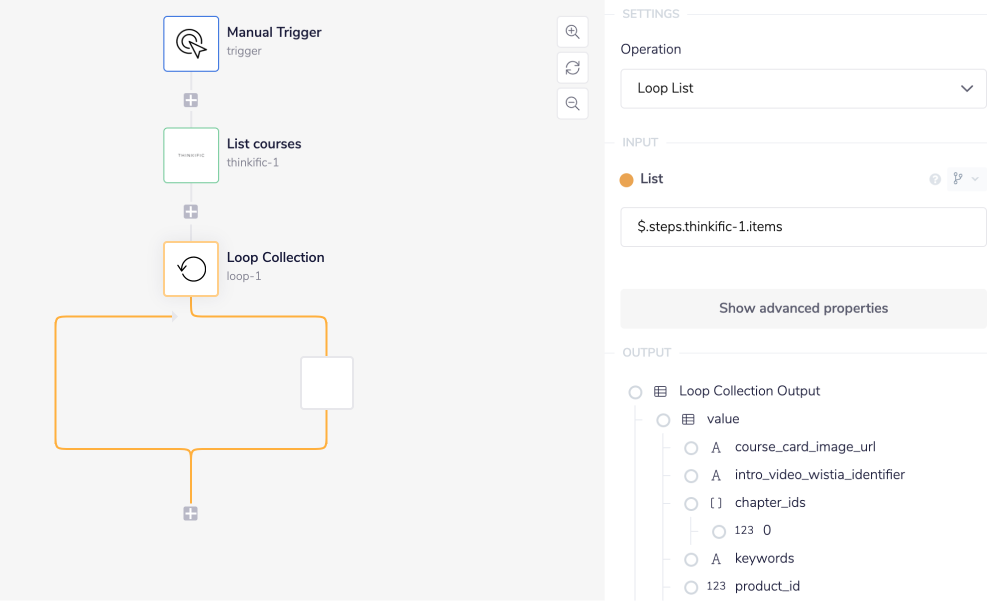
Task: Add step between List courses and Loop
Action: click(x=191, y=212)
